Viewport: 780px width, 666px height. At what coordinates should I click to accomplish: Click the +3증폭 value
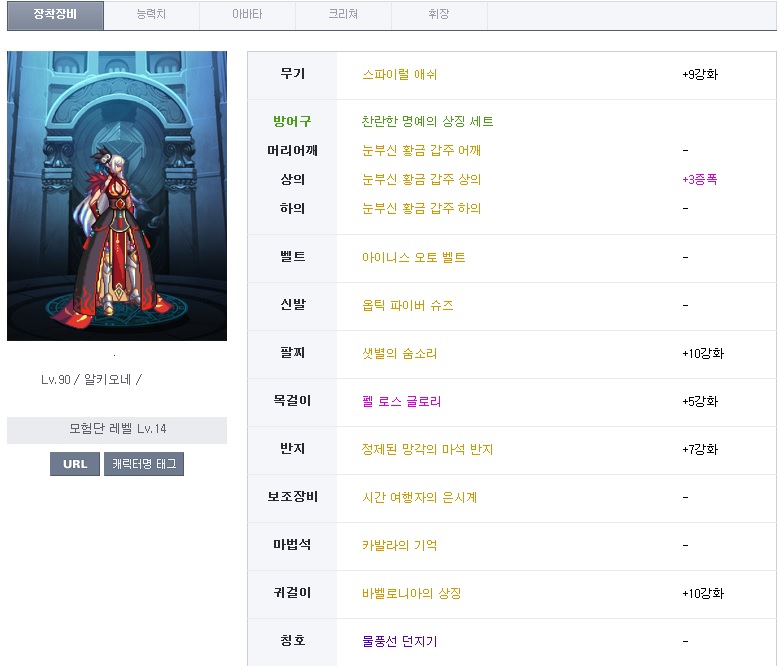tap(699, 179)
